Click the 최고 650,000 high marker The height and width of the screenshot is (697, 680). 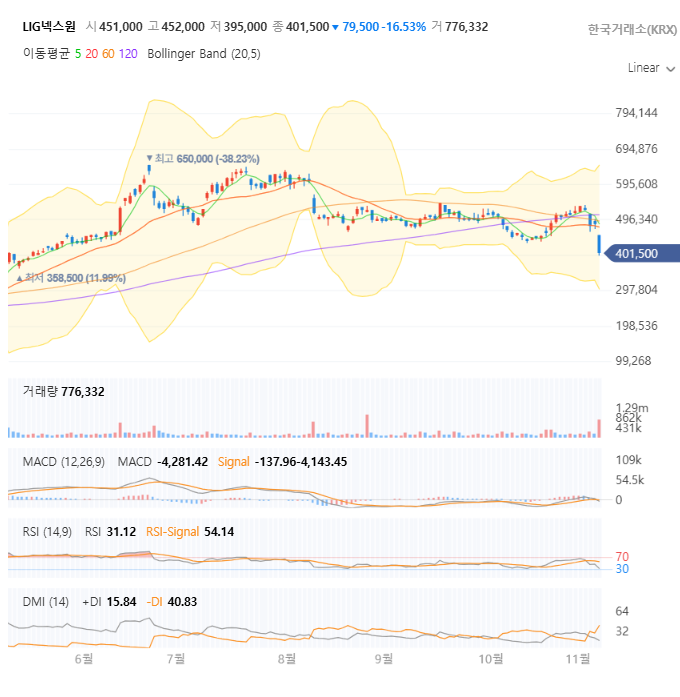203,159
